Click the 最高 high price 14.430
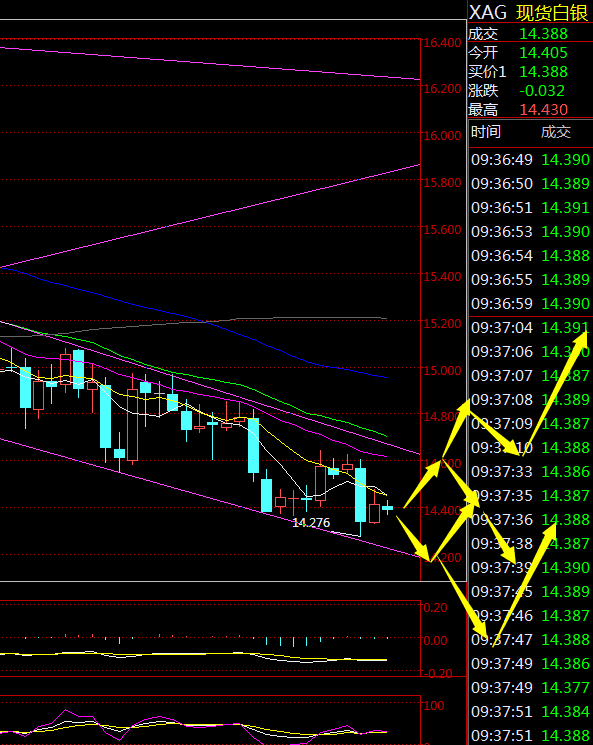Screen dimensions: 593x745 543,110
